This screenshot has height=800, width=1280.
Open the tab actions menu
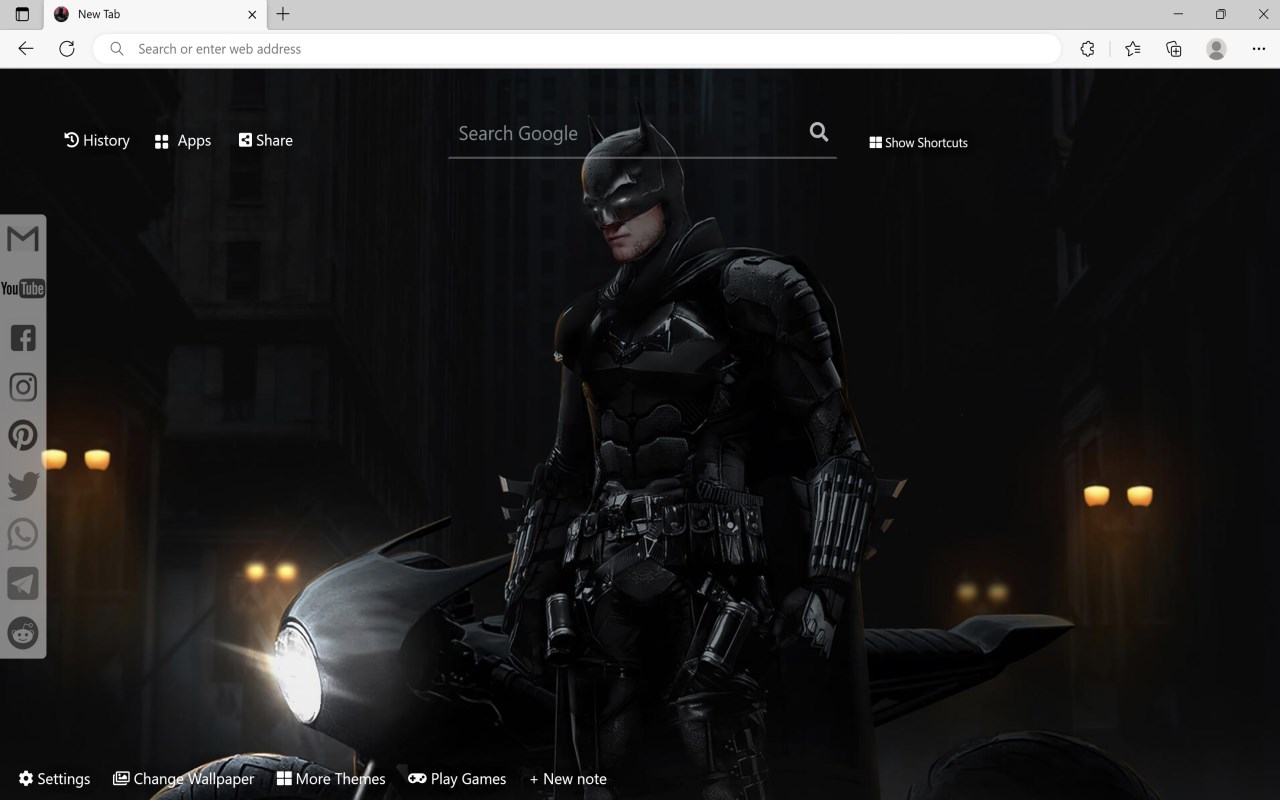pos(22,14)
